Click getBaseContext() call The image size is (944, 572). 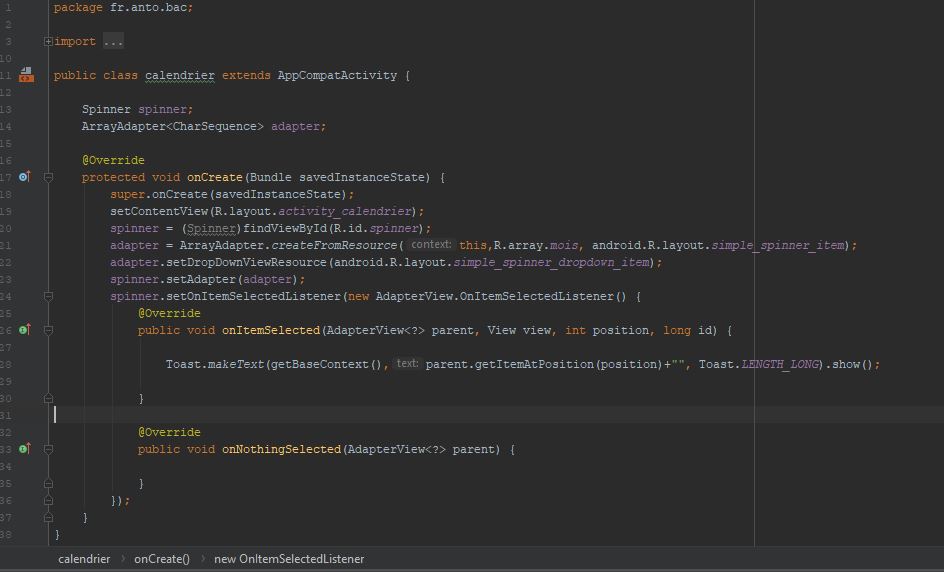pos(327,364)
